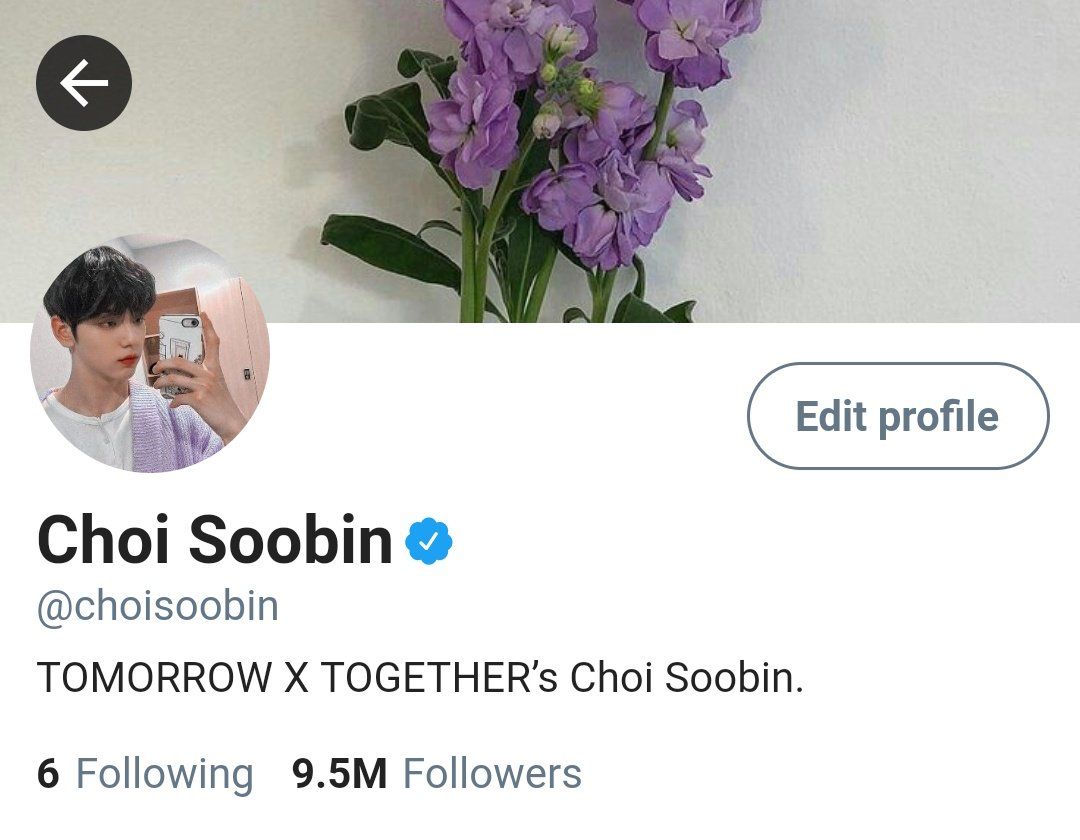This screenshot has width=1080, height=840.
Task: Click the phone shown in avatar
Action: (x=180, y=355)
